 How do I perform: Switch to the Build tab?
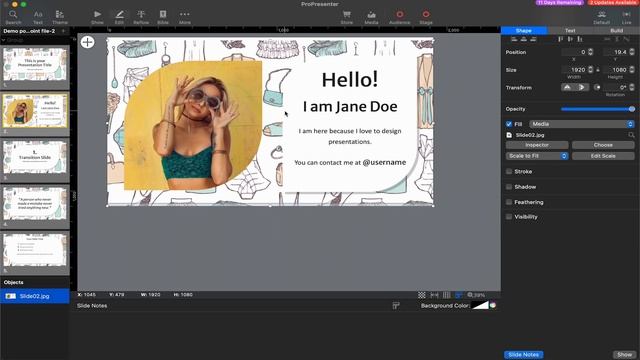[x=616, y=31]
